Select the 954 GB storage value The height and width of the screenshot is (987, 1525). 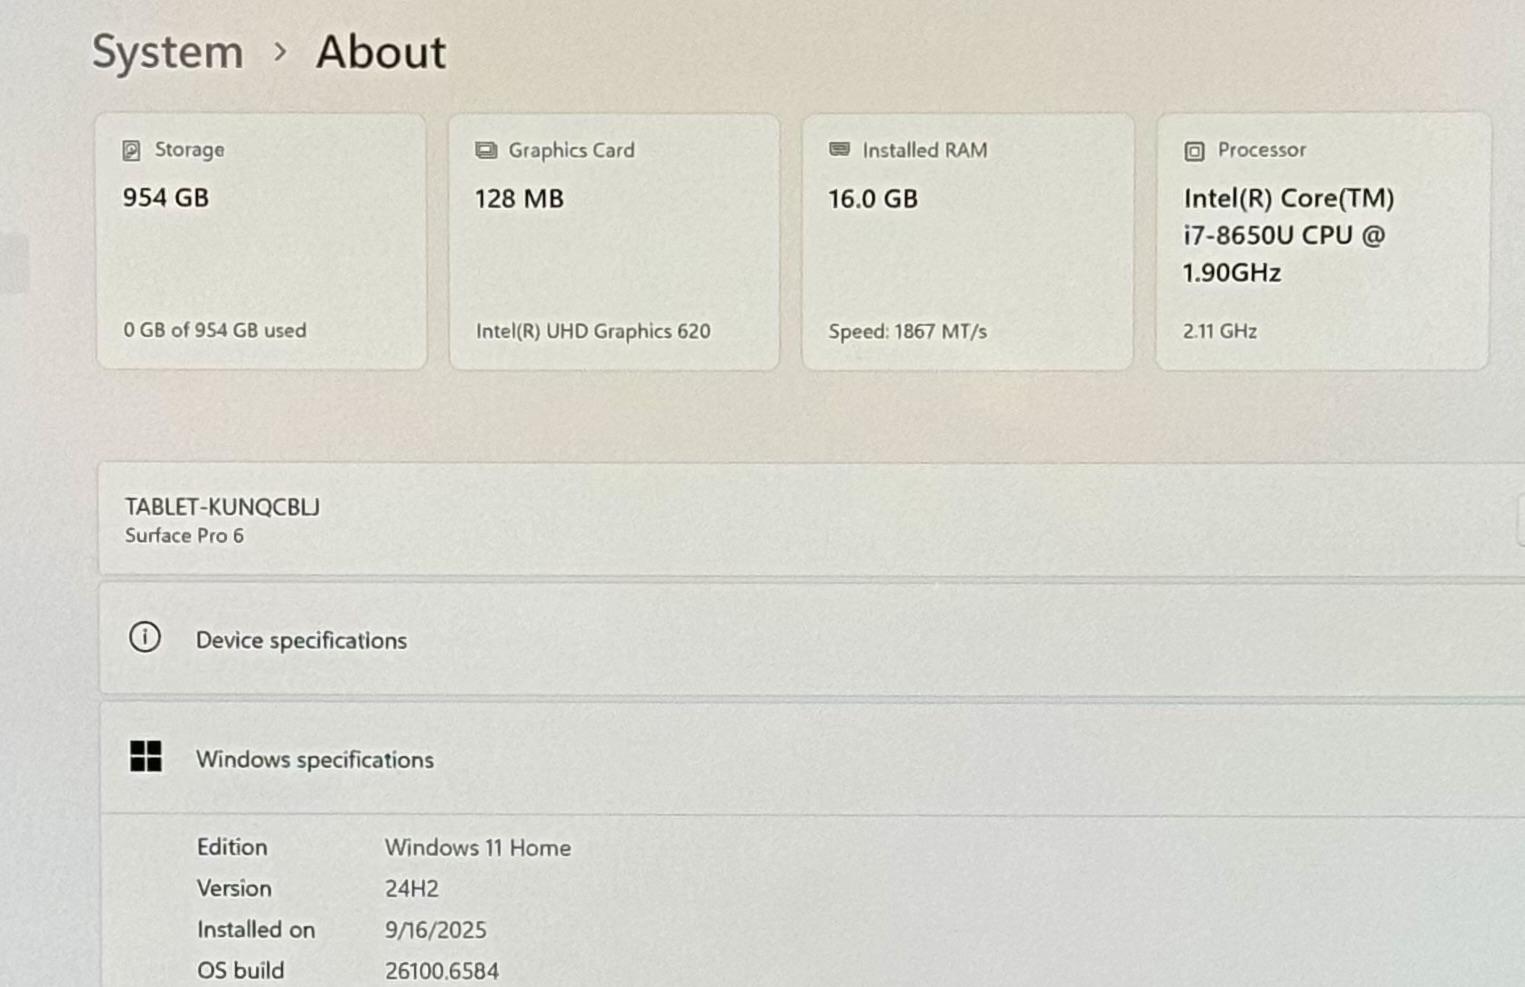166,198
